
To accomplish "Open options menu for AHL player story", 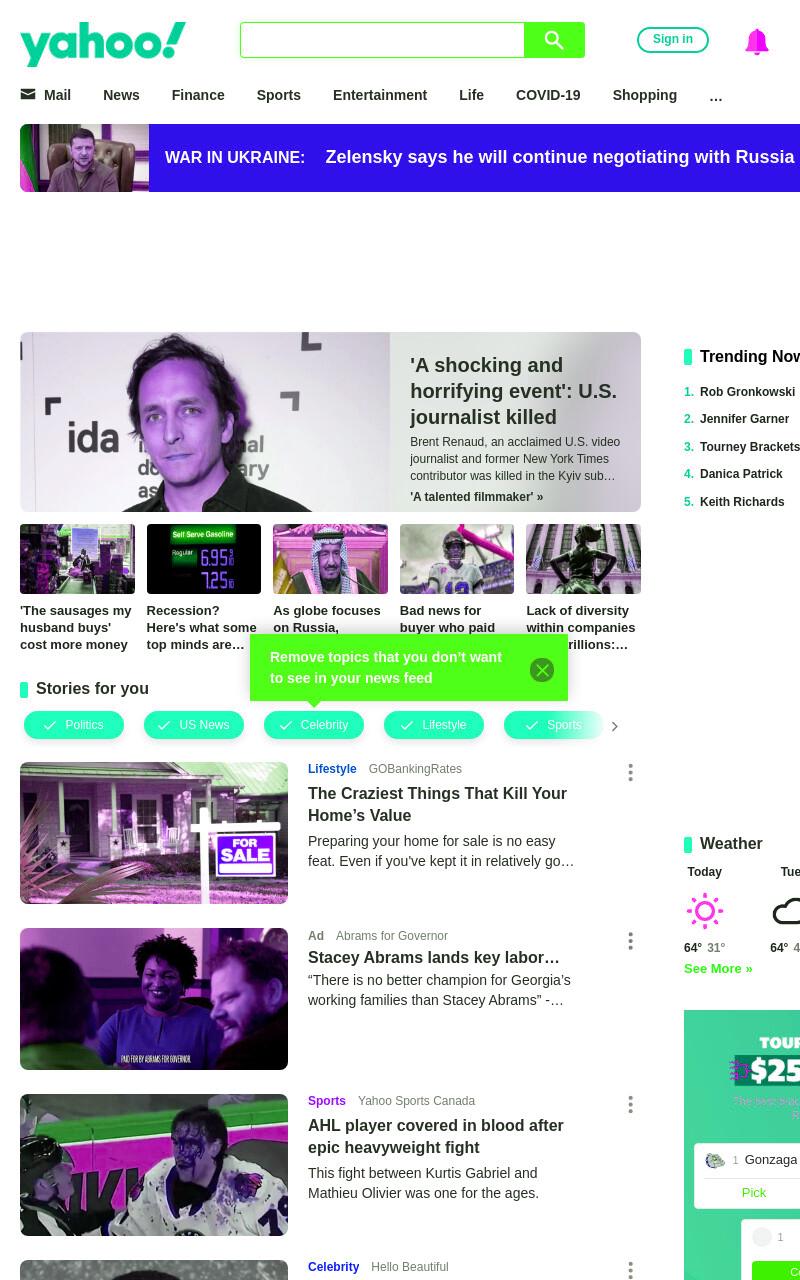I will tap(630, 1104).
